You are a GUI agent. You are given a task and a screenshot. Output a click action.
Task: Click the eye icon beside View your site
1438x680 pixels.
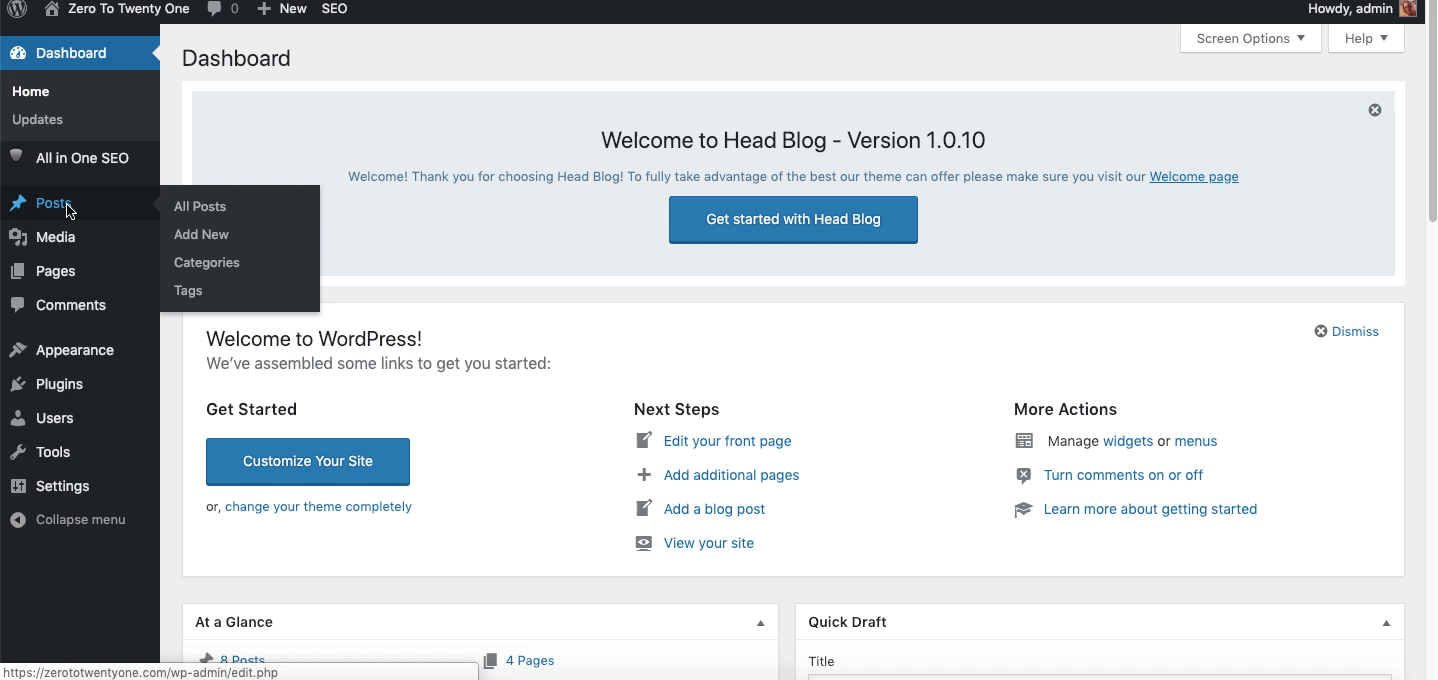point(644,543)
